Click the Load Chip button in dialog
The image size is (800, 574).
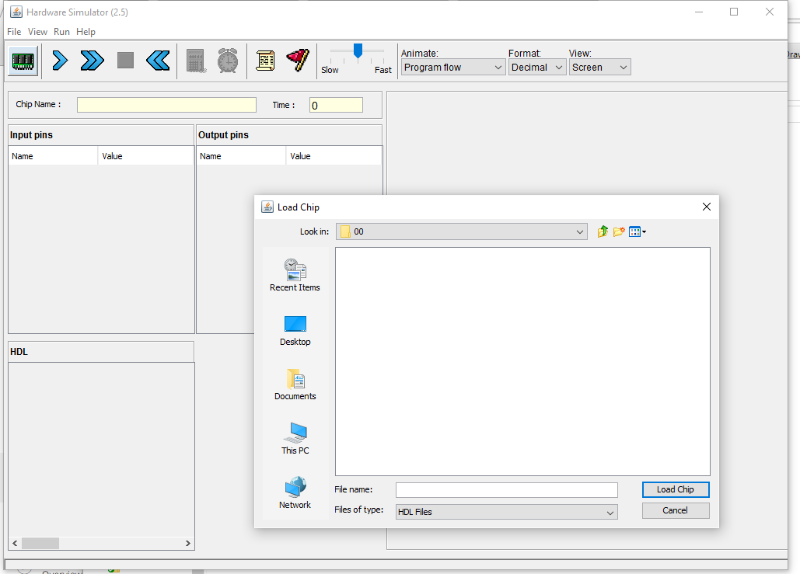click(x=675, y=490)
